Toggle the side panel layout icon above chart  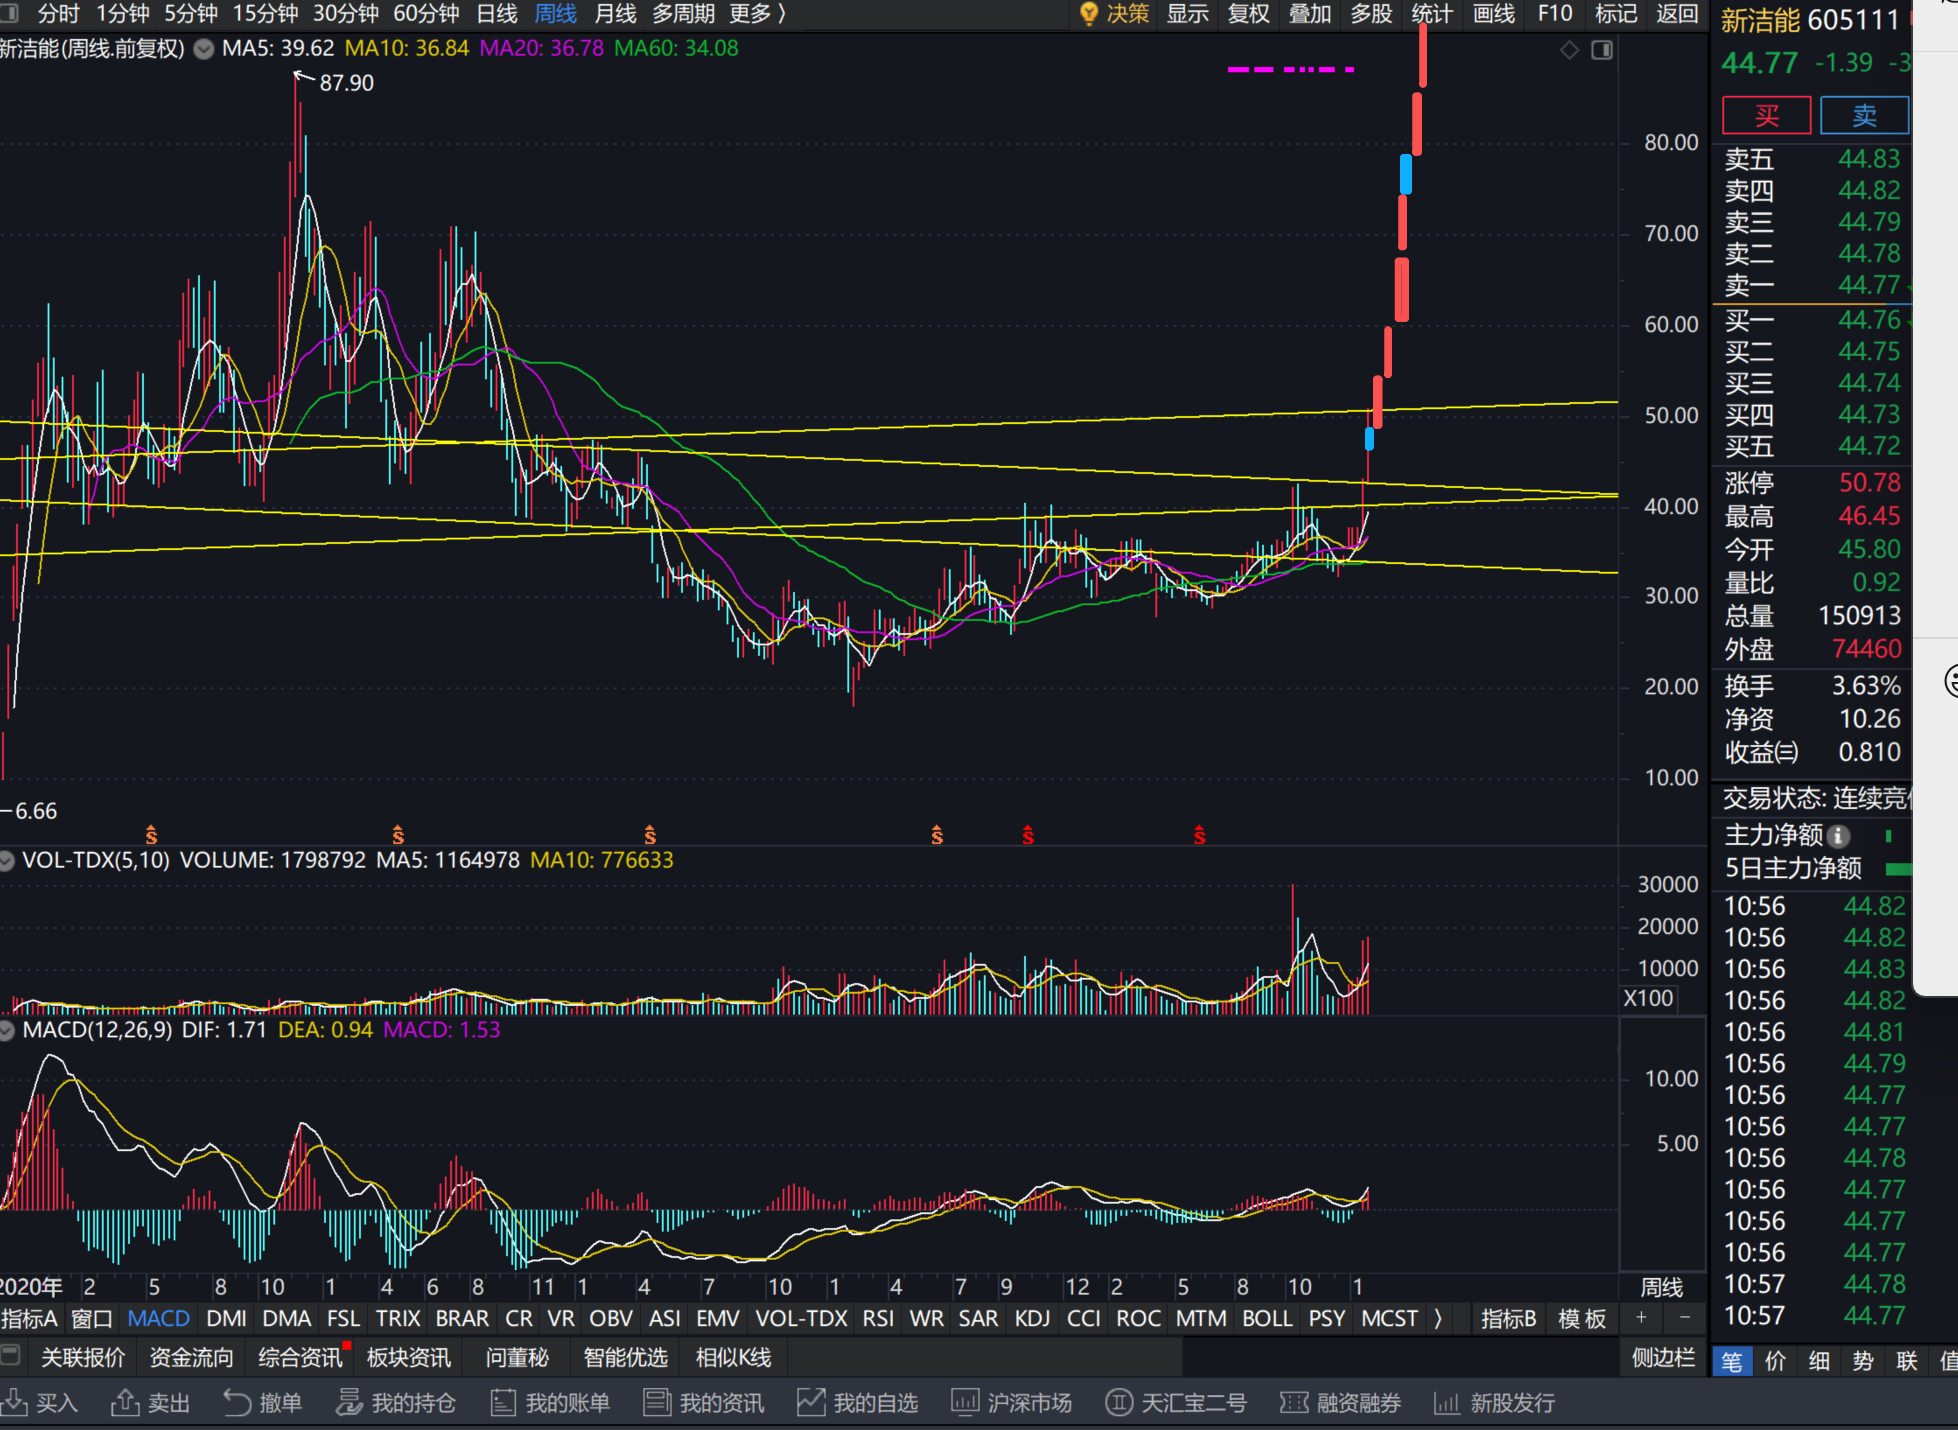(1602, 50)
